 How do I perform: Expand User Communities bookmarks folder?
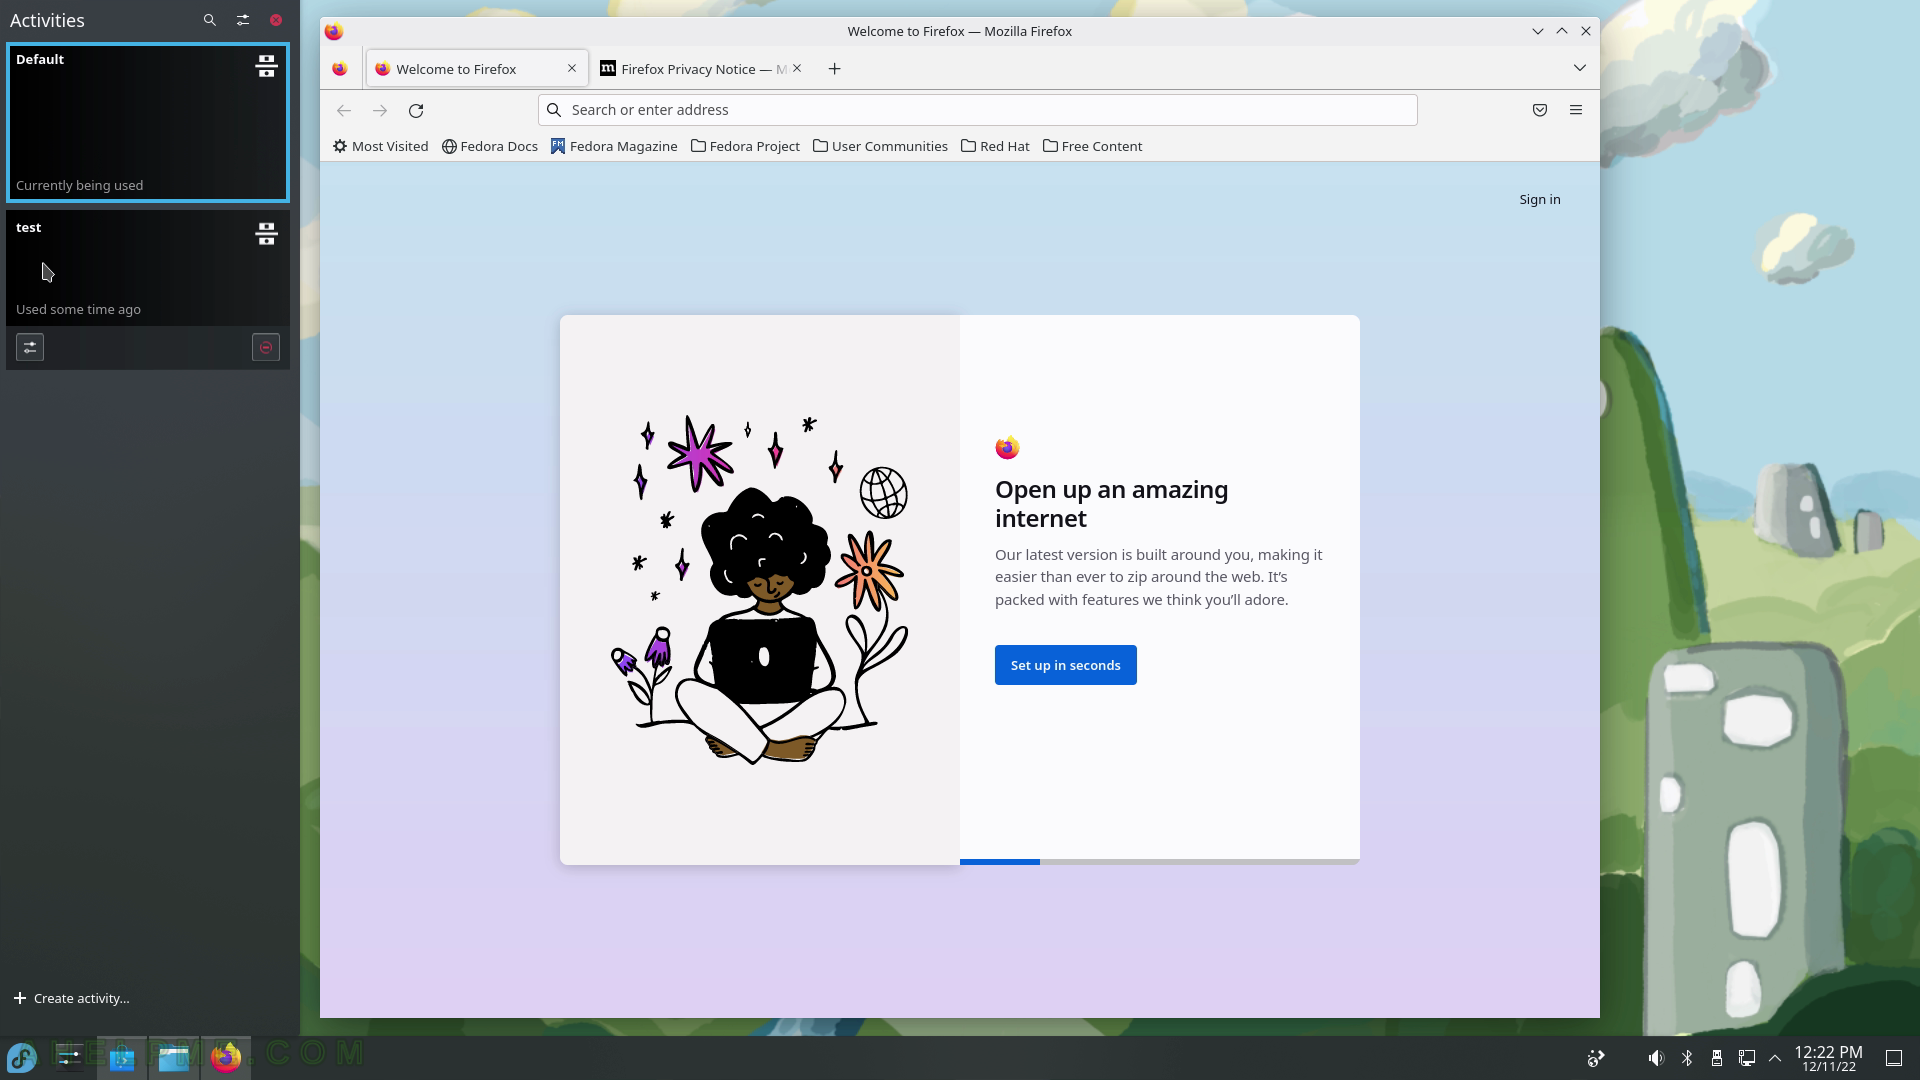click(880, 146)
